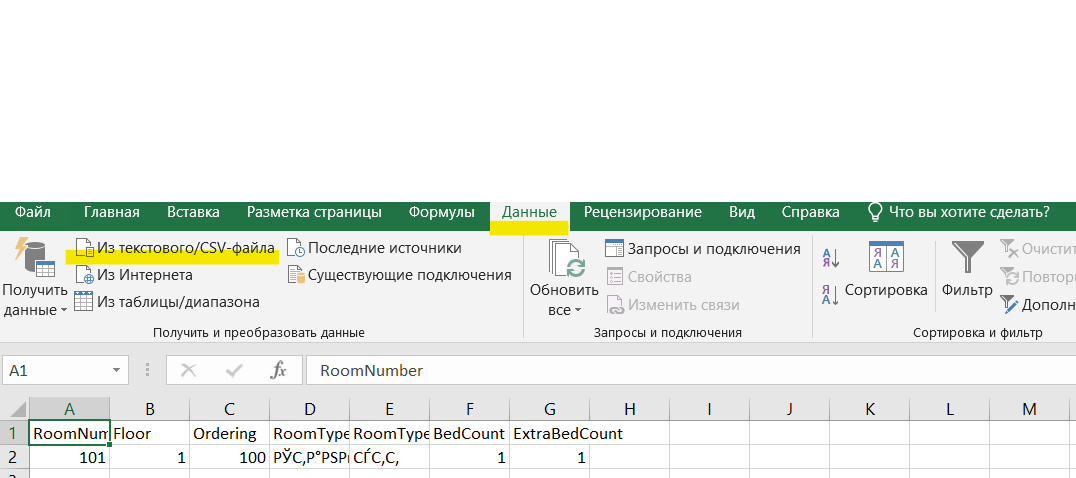Expand the Get Data dropdown arrow
Image resolution: width=1076 pixels, height=478 pixels.
(x=65, y=311)
